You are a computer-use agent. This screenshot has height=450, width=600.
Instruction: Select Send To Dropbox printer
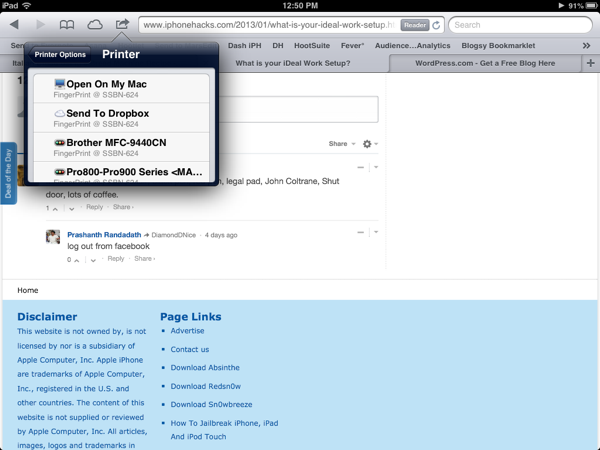coord(107,114)
